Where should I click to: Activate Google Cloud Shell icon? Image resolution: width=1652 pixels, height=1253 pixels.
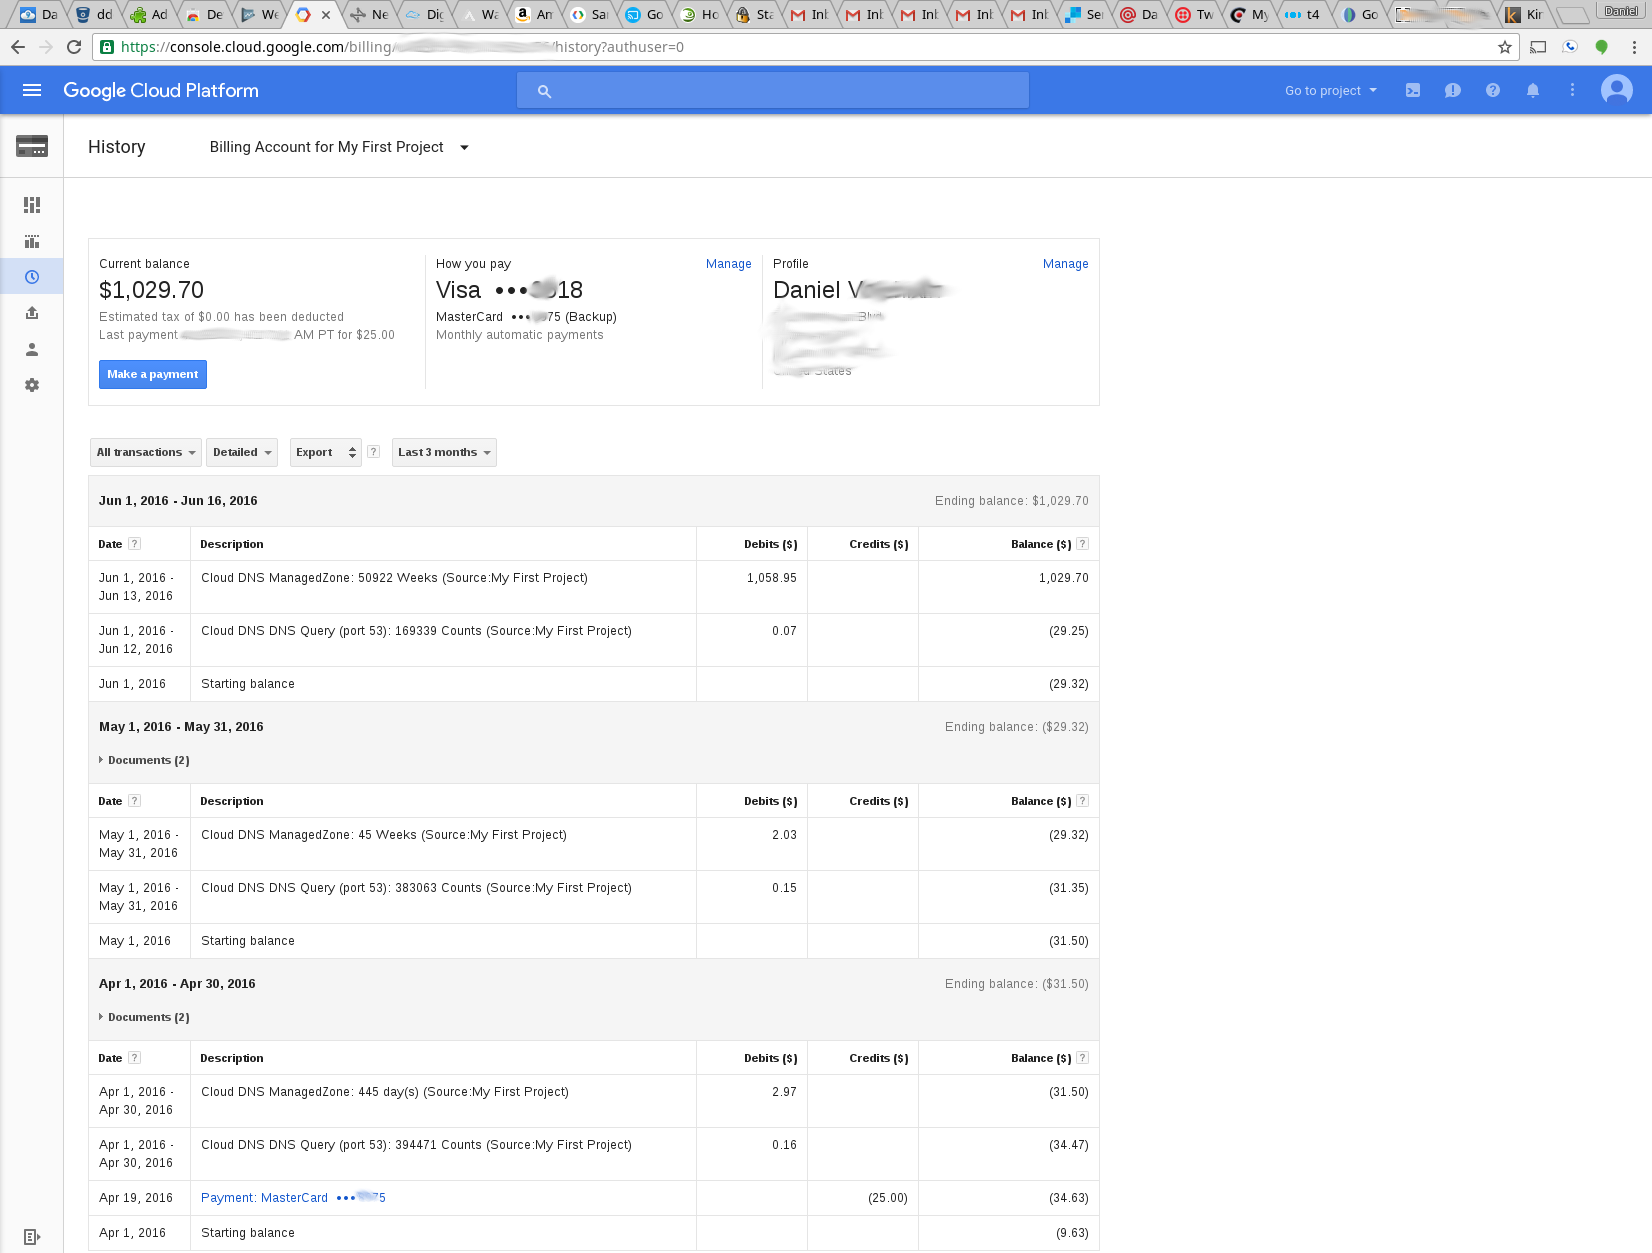pyautogui.click(x=1413, y=90)
